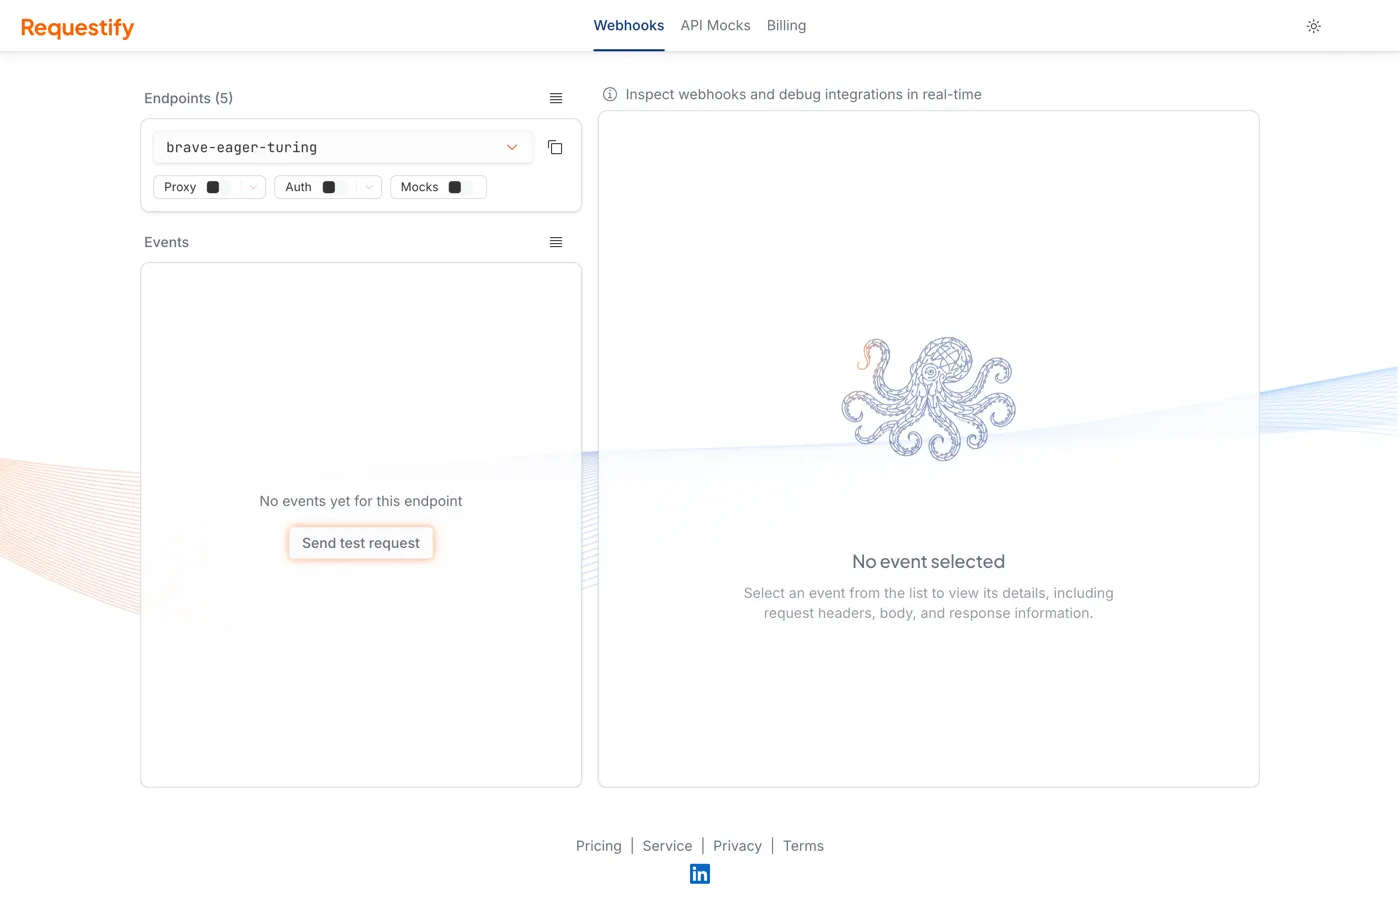Visit the Privacy footer link

click(x=737, y=846)
